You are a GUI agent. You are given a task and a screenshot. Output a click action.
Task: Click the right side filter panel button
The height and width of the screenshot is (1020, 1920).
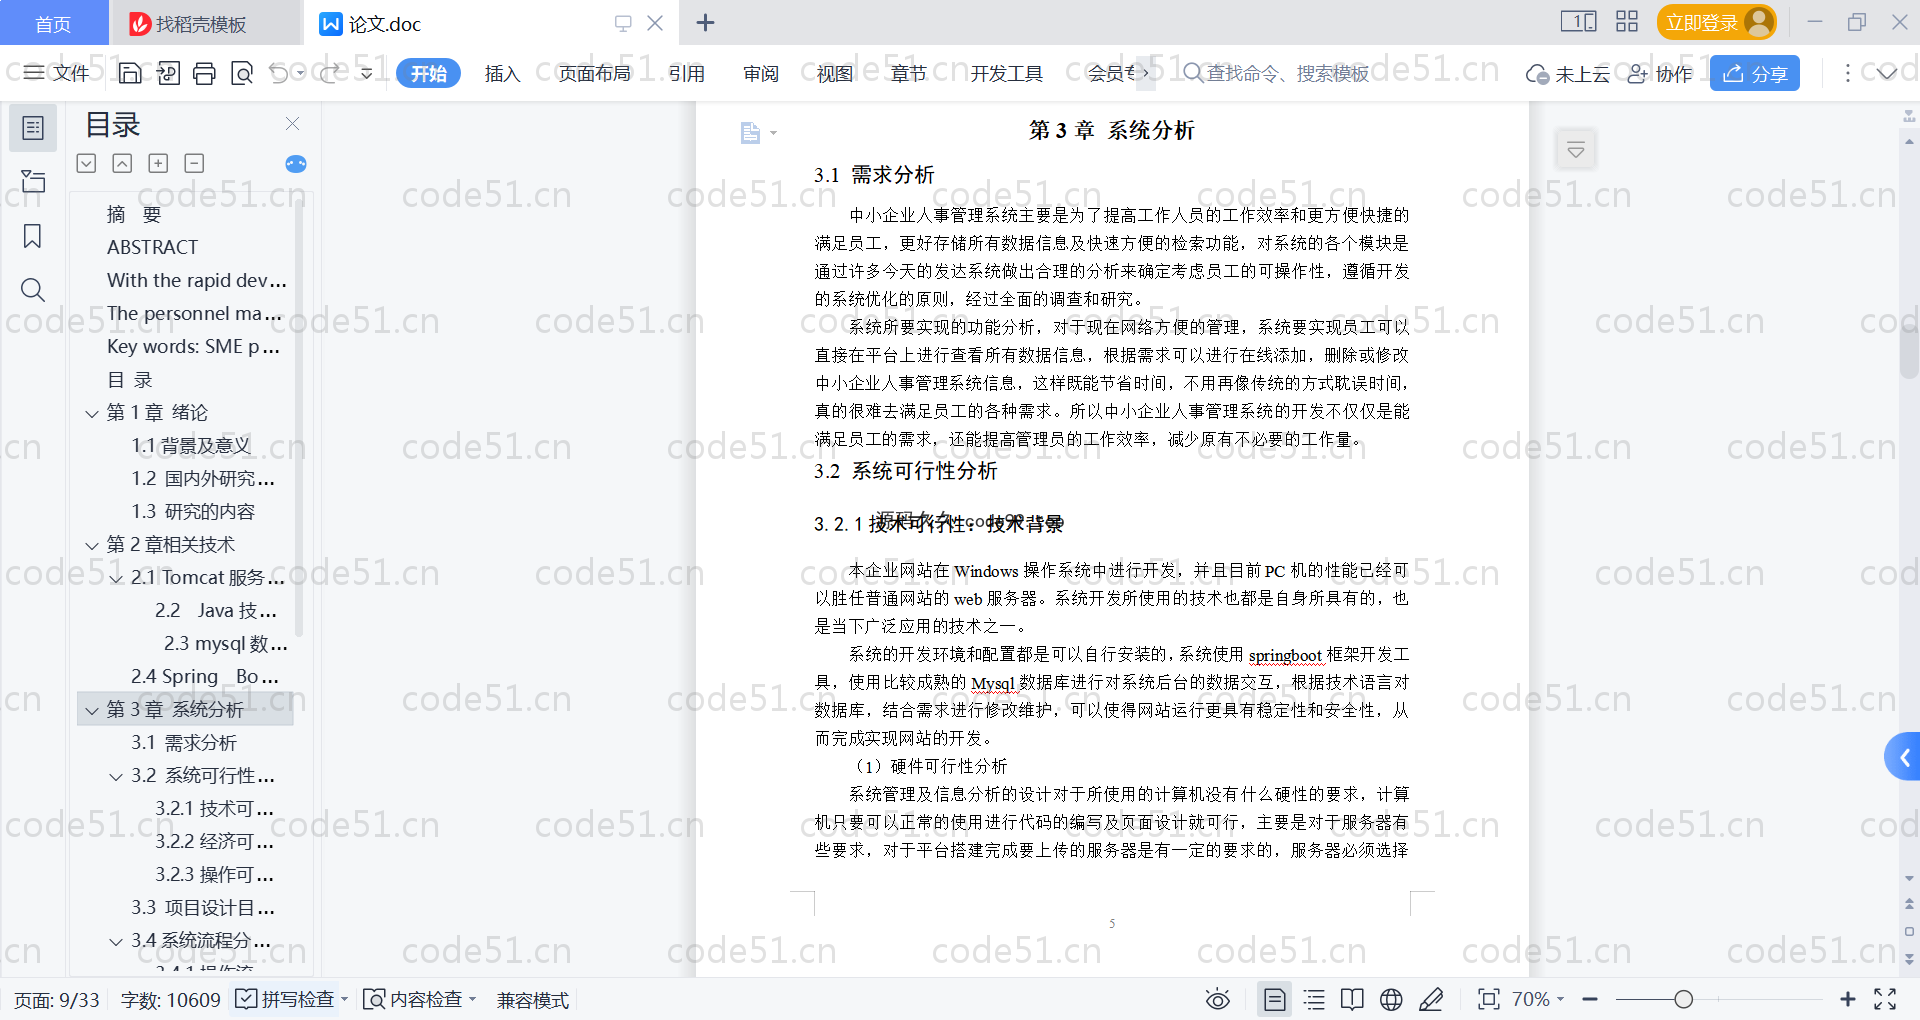[1575, 150]
